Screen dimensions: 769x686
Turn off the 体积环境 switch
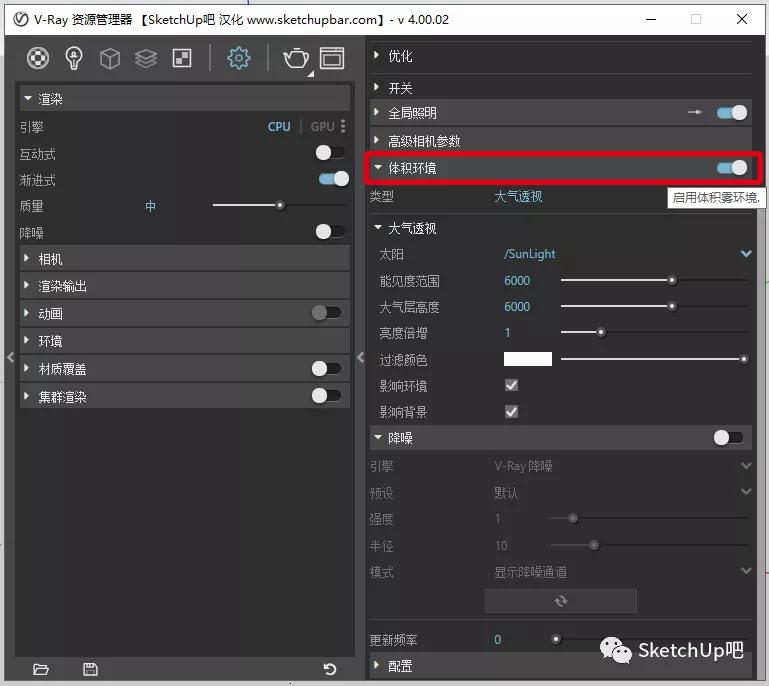coord(732,168)
